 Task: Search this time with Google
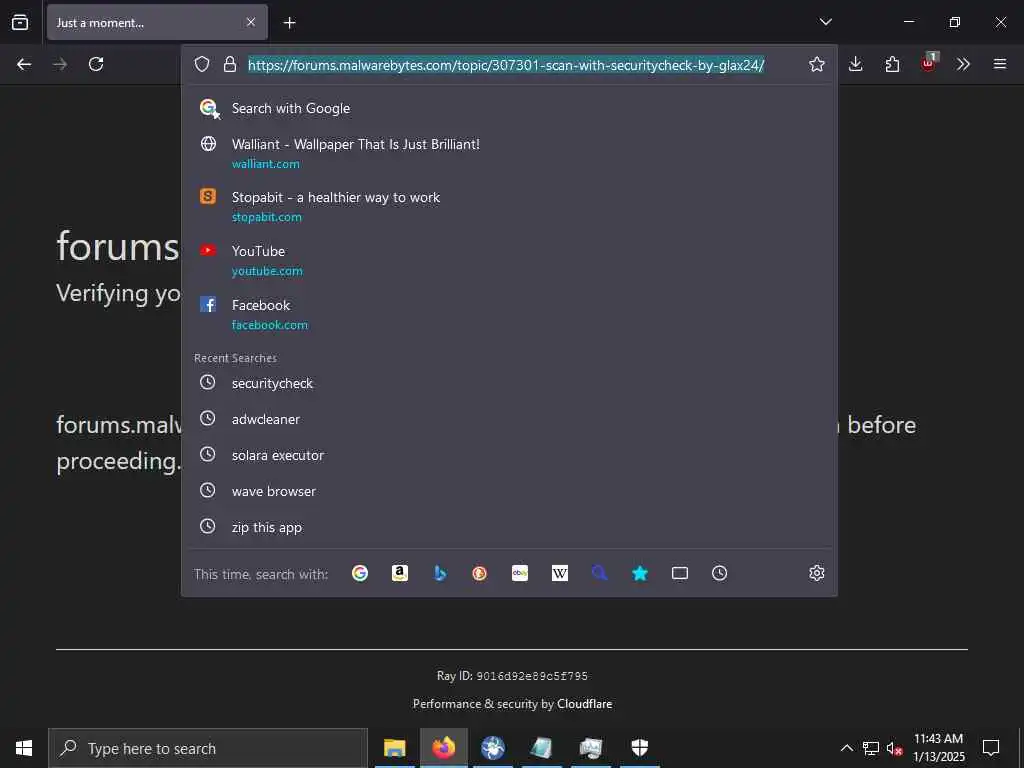(360, 573)
